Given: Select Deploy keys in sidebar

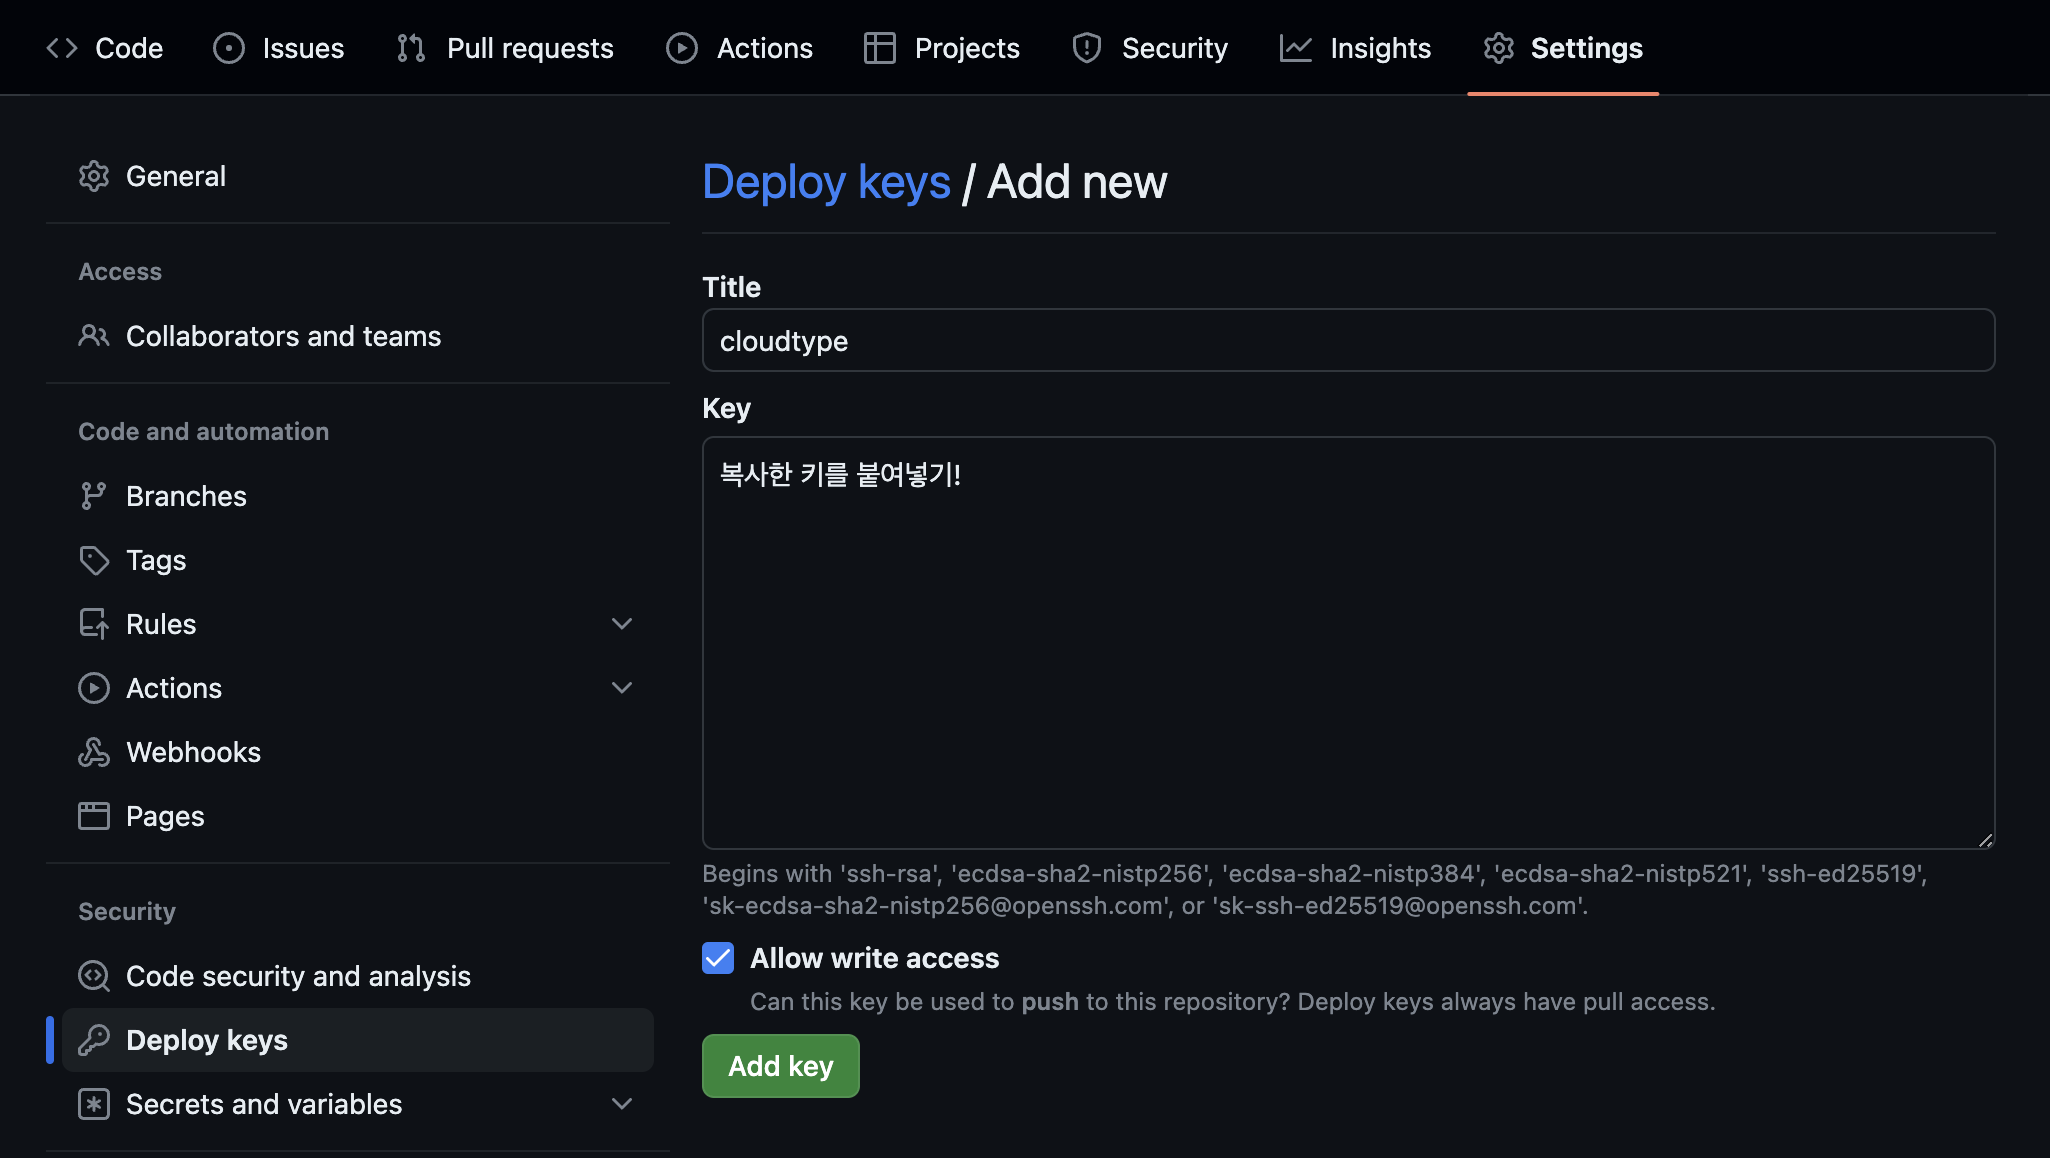Looking at the screenshot, I should point(357,1040).
